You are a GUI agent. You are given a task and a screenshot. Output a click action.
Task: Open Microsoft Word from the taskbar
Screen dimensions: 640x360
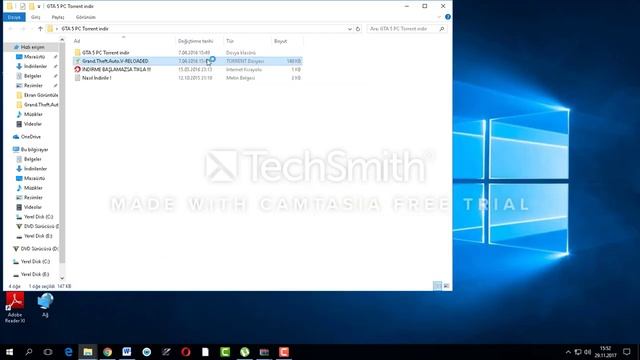[x=127, y=352]
